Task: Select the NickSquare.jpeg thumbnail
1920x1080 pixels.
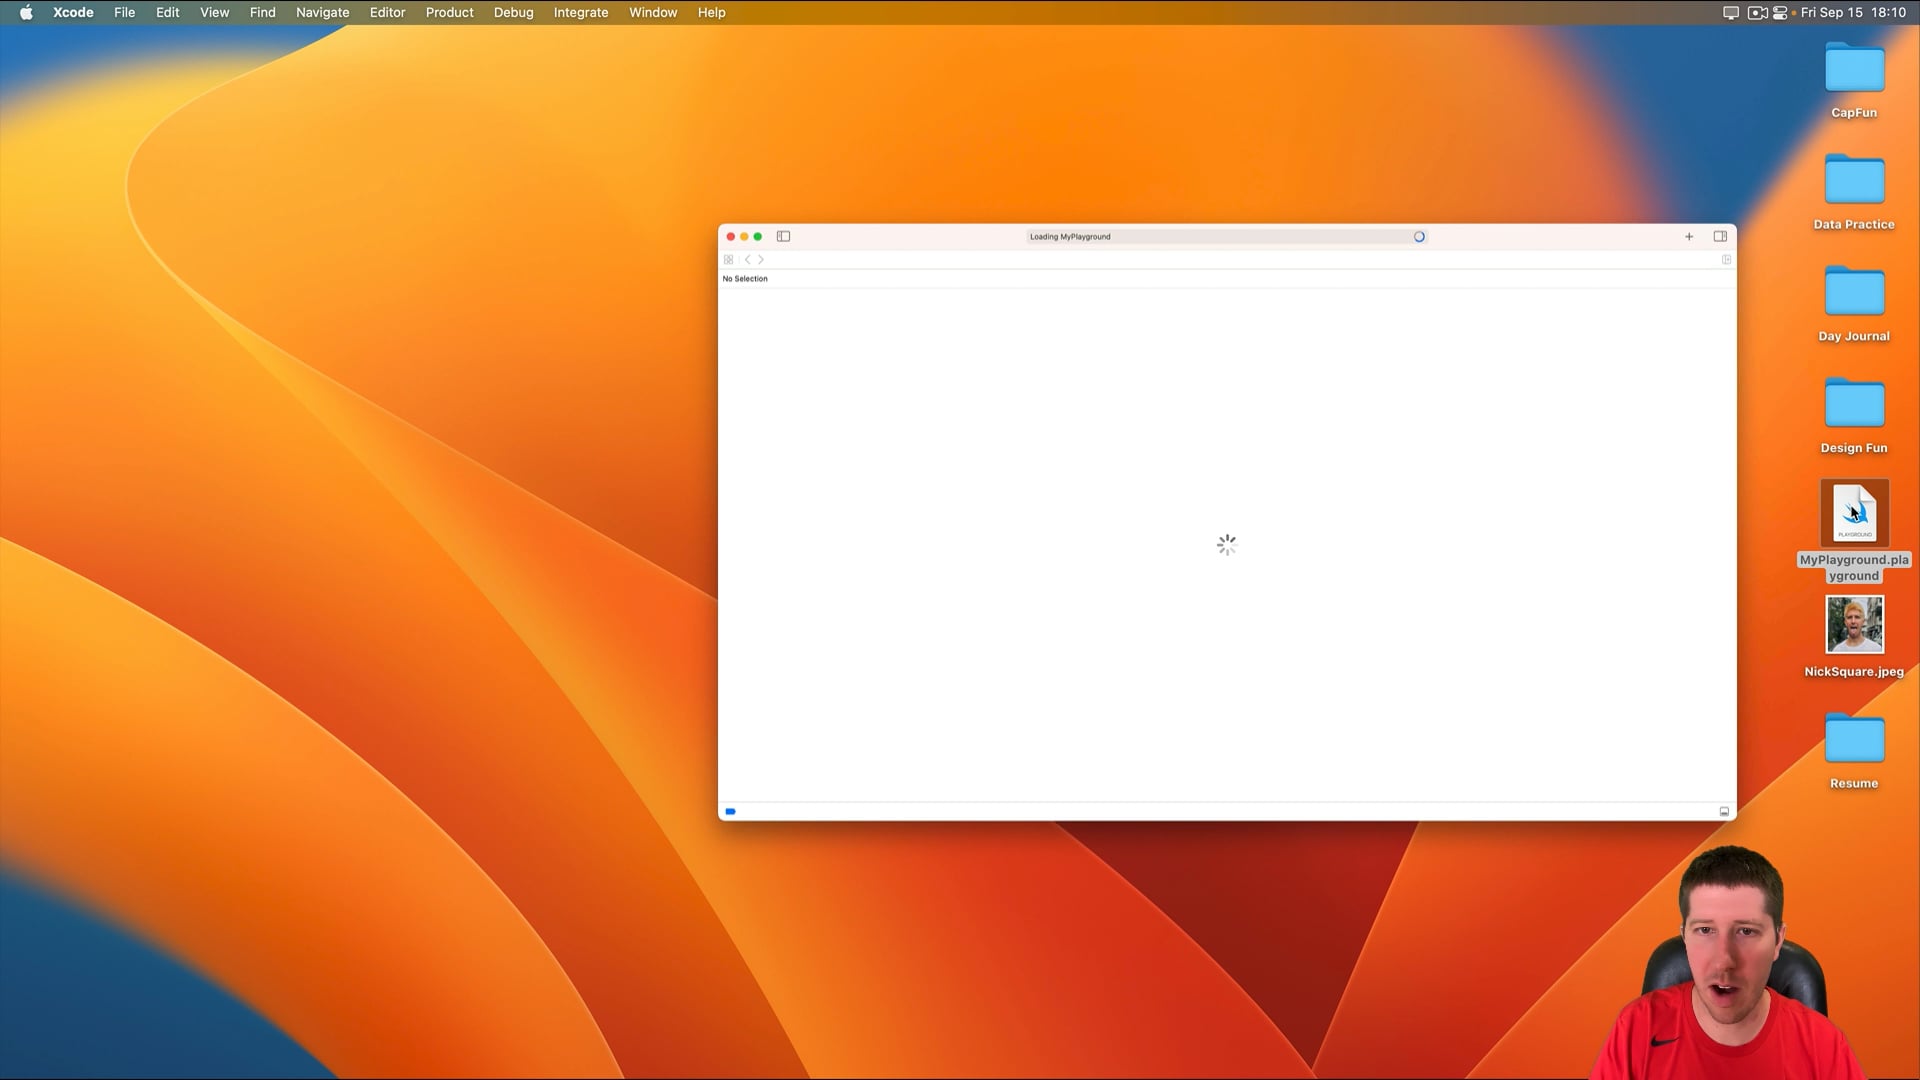Action: [x=1854, y=625]
